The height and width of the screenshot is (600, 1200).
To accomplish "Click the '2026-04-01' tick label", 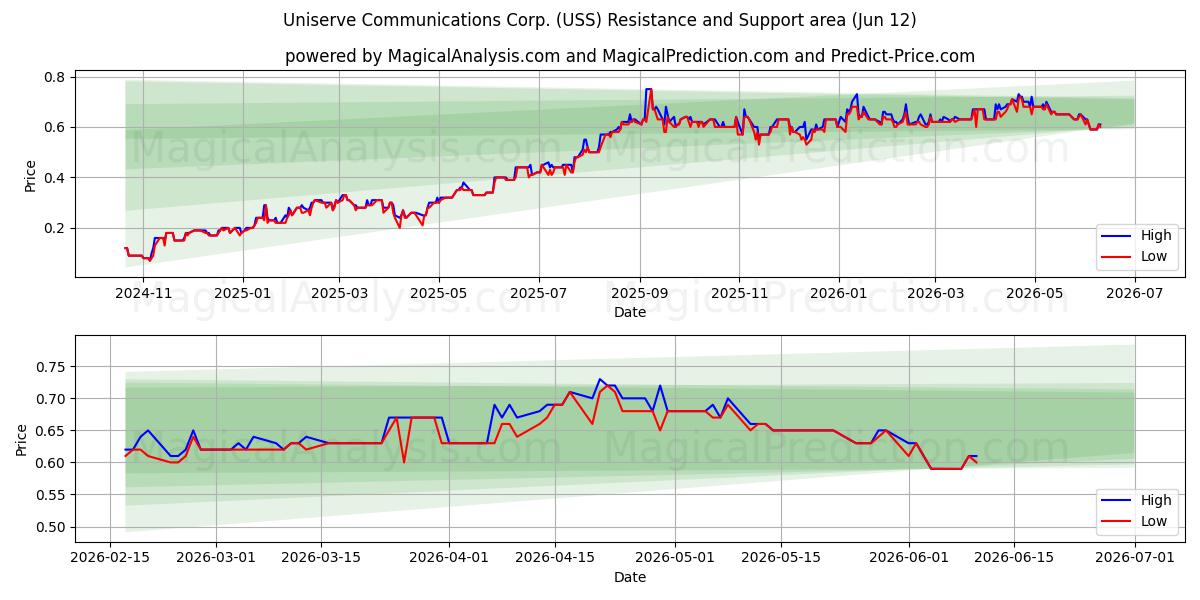I will coord(448,558).
